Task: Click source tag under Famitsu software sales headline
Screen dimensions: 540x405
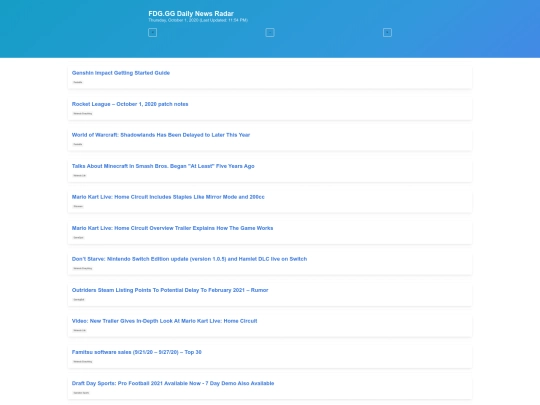Action: click(x=83, y=361)
